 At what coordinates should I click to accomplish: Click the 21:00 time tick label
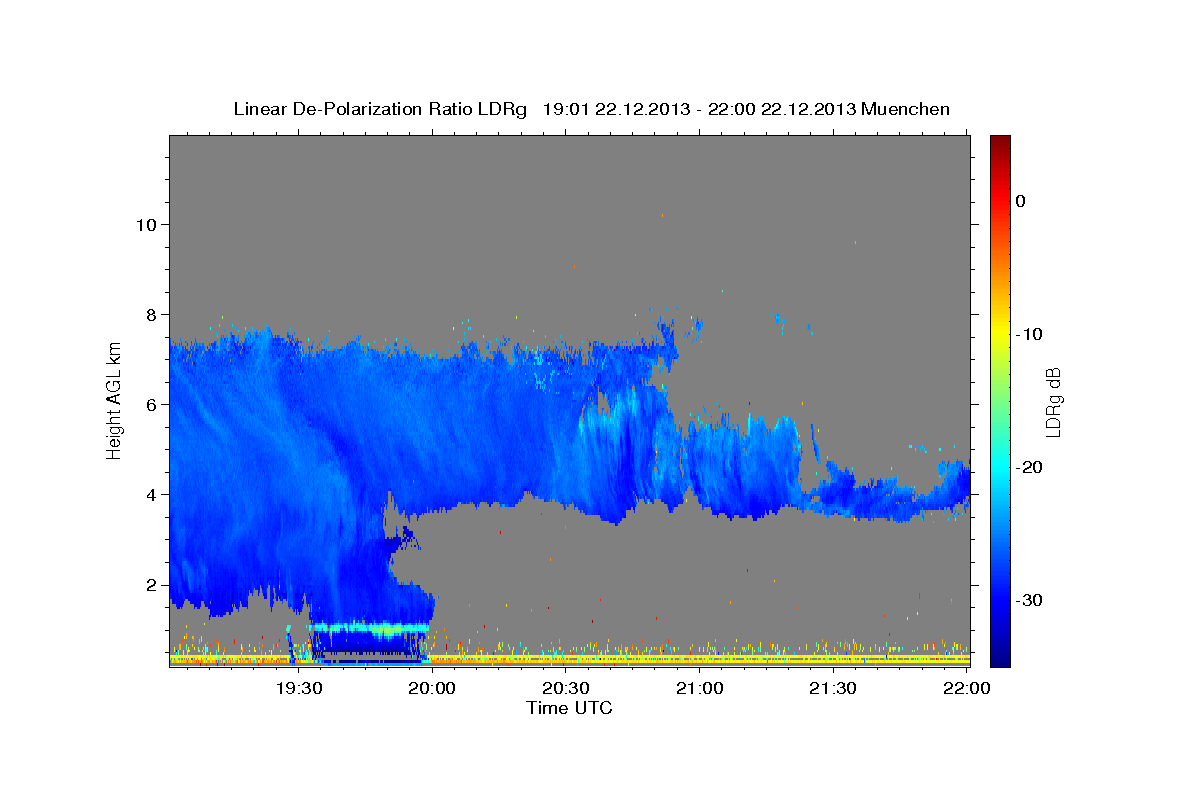click(700, 689)
